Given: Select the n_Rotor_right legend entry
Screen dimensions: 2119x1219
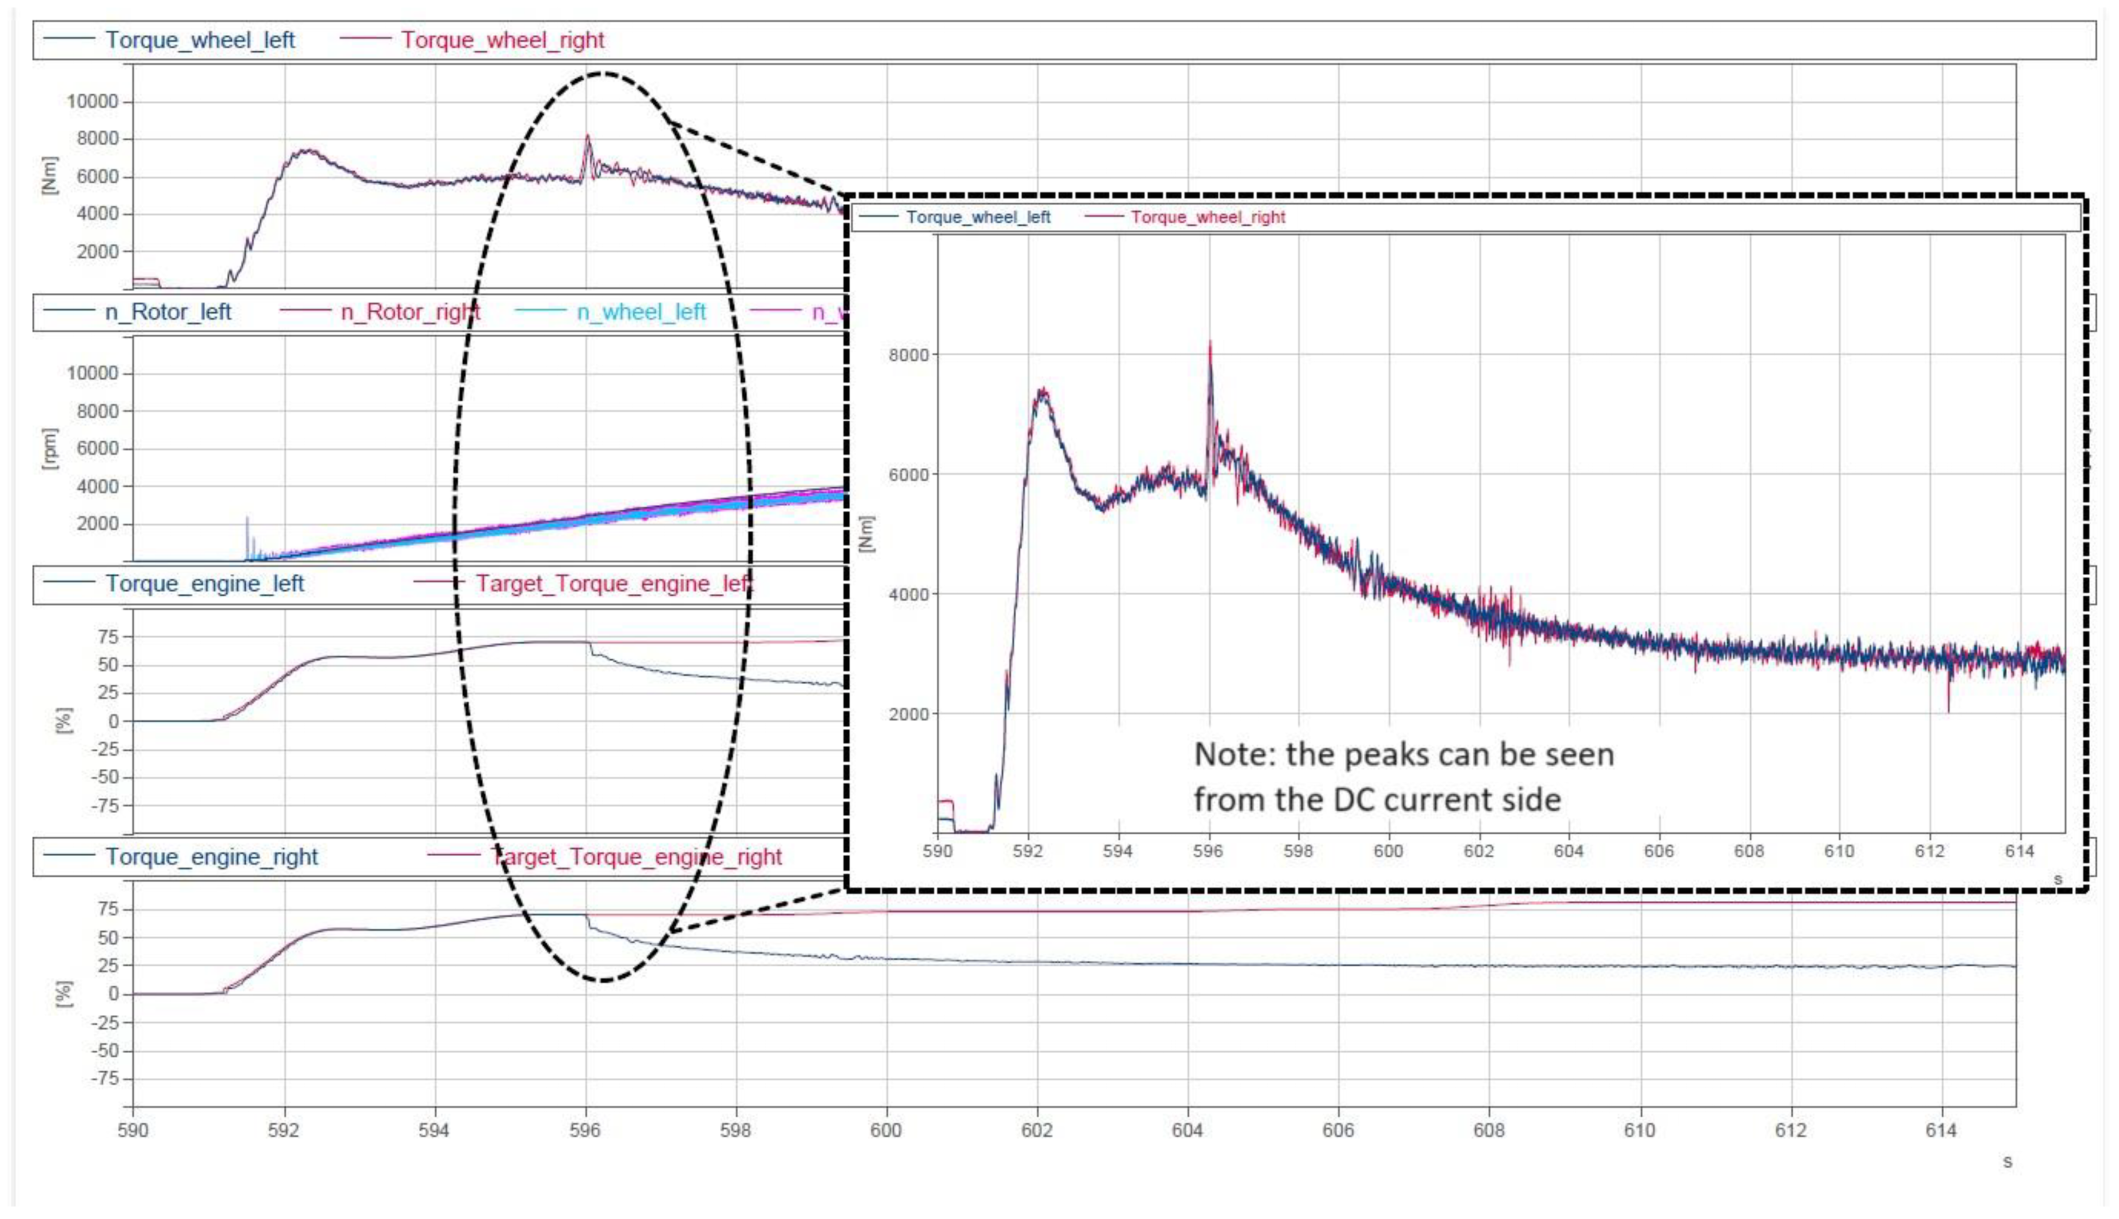Looking at the screenshot, I should (x=410, y=312).
